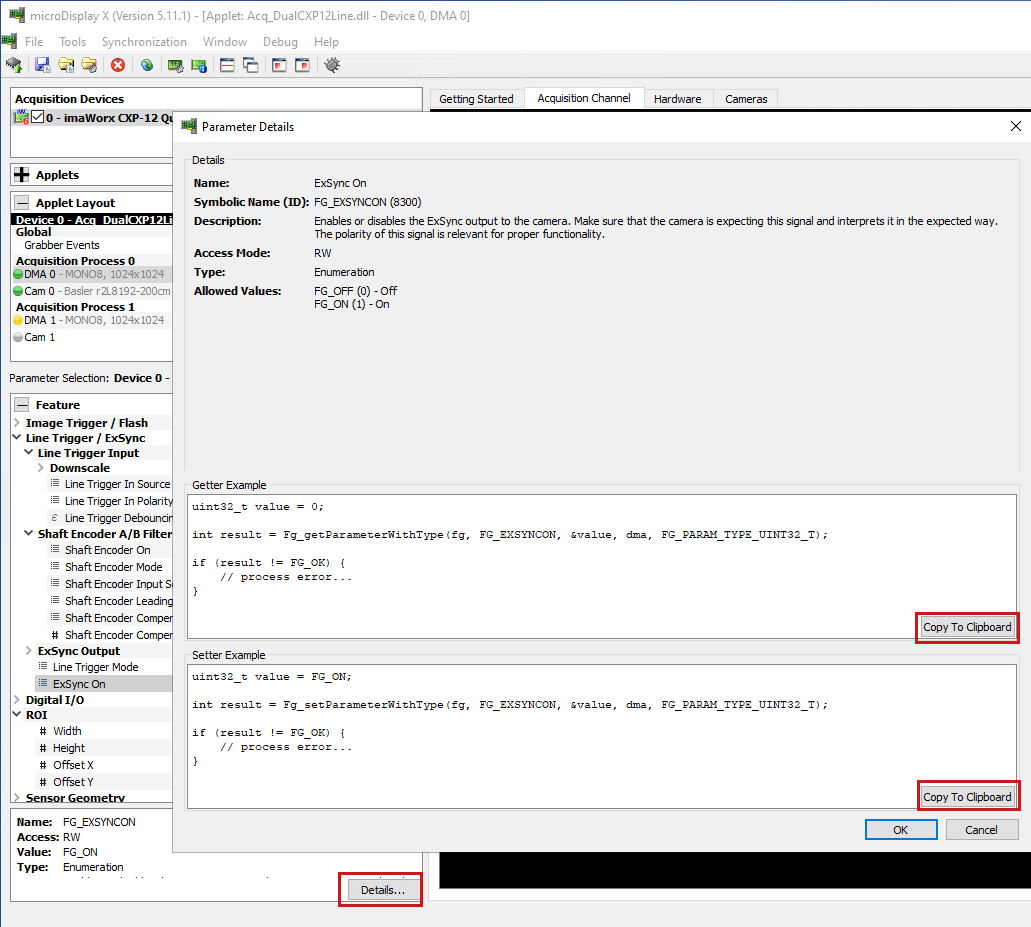Click the board information icon
The height and width of the screenshot is (927, 1031).
[x=199, y=65]
